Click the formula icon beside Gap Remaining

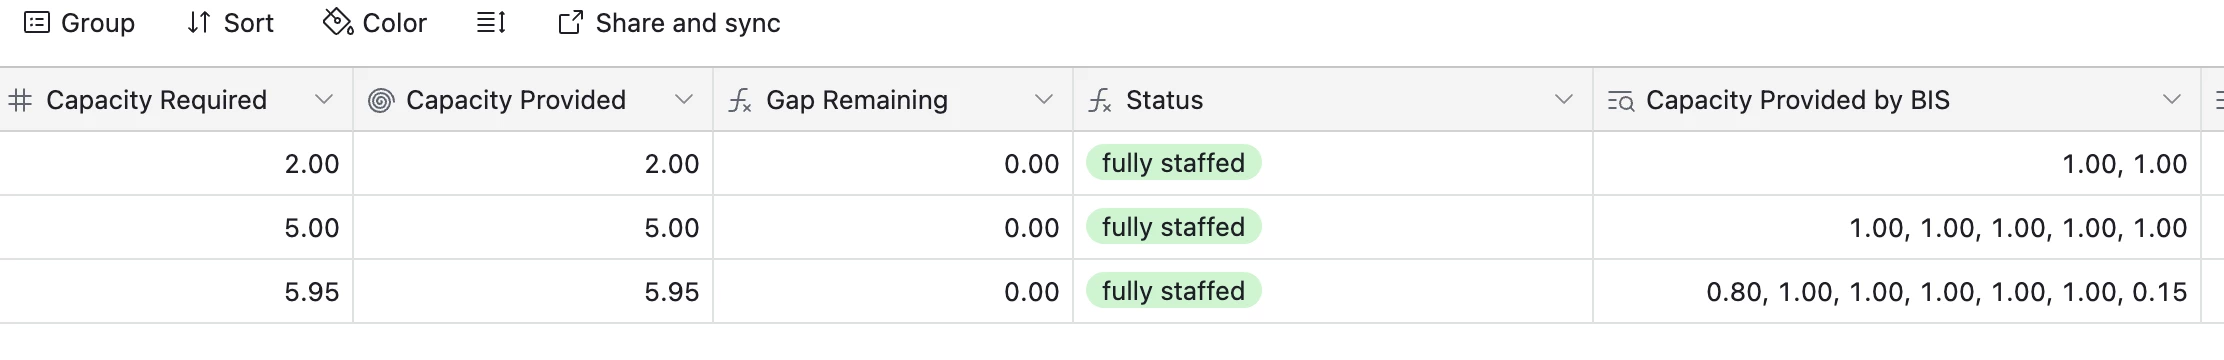pyautogui.click(x=740, y=100)
